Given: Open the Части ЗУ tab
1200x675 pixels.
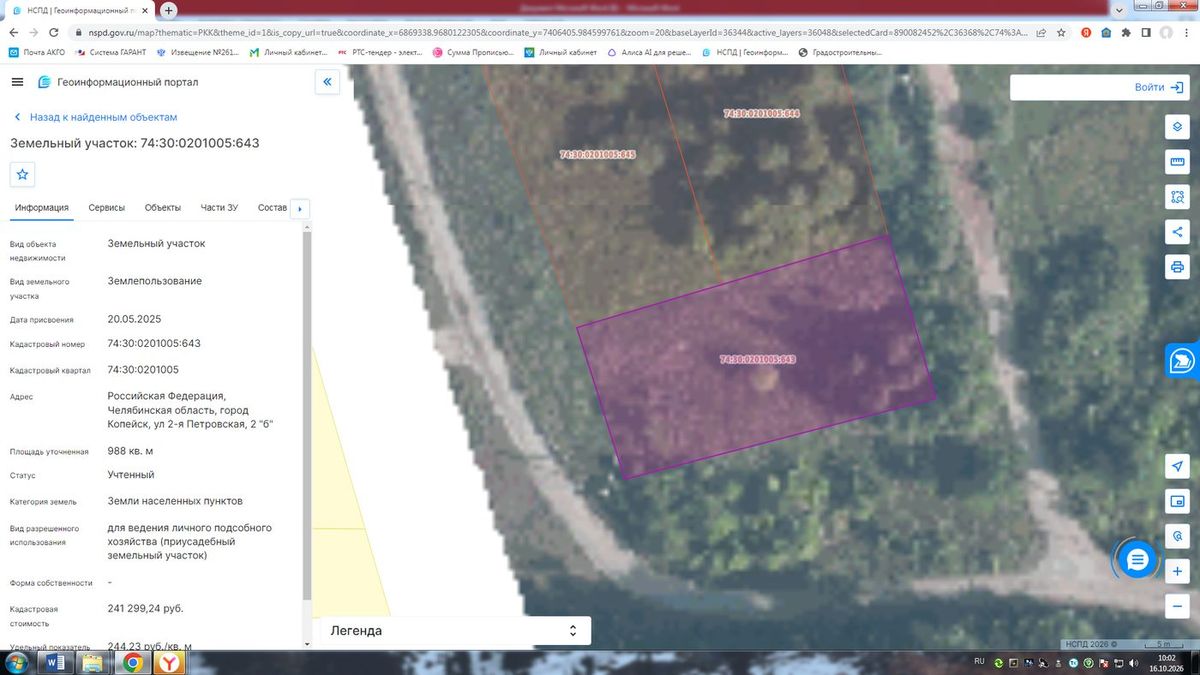Looking at the screenshot, I should coord(219,208).
